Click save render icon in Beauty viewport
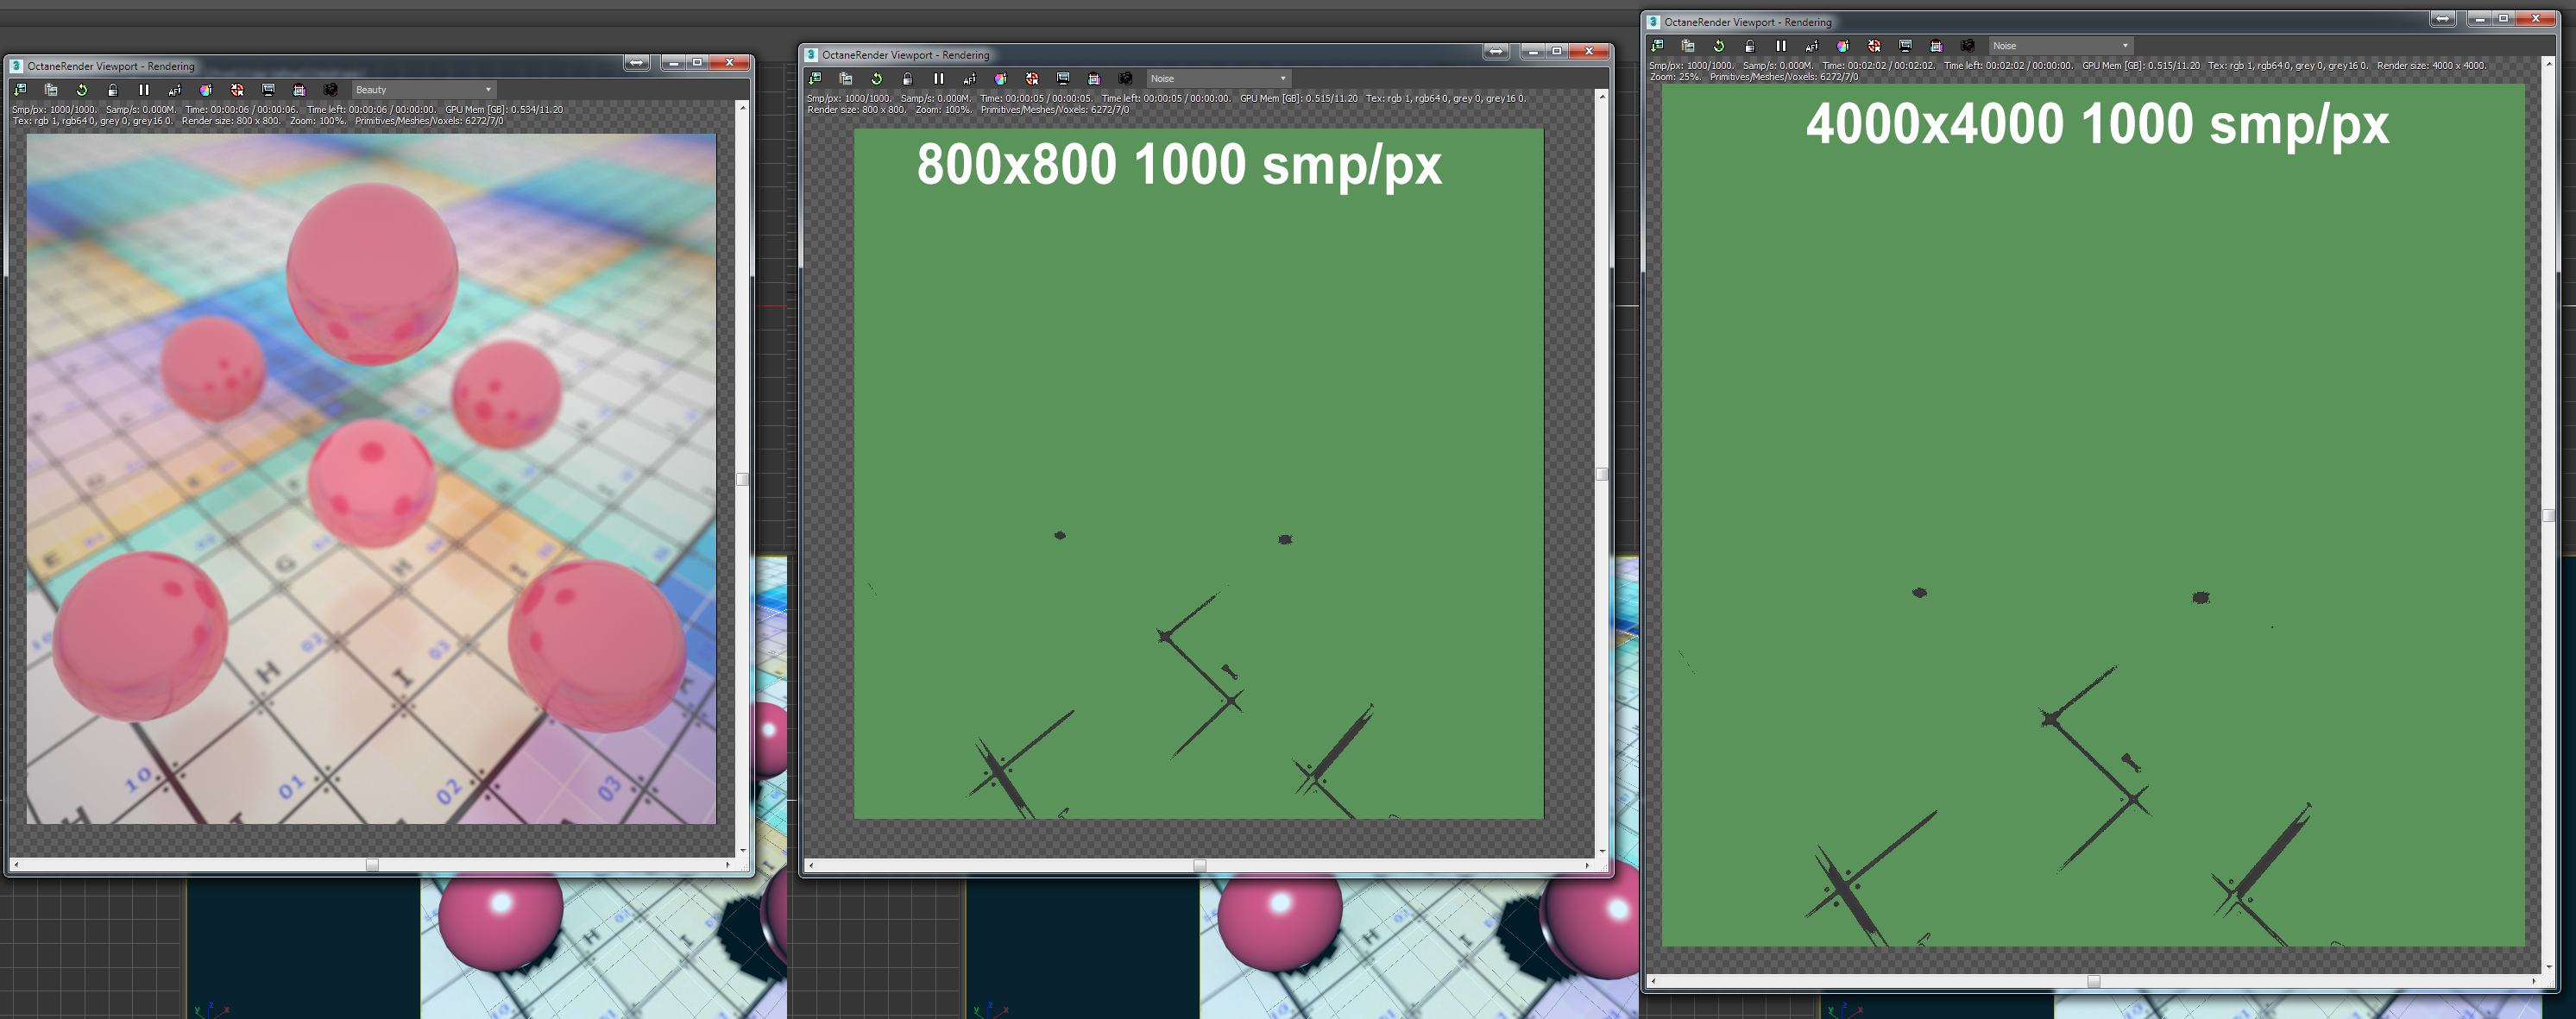Image resolution: width=2576 pixels, height=1019 pixels. 20,90
